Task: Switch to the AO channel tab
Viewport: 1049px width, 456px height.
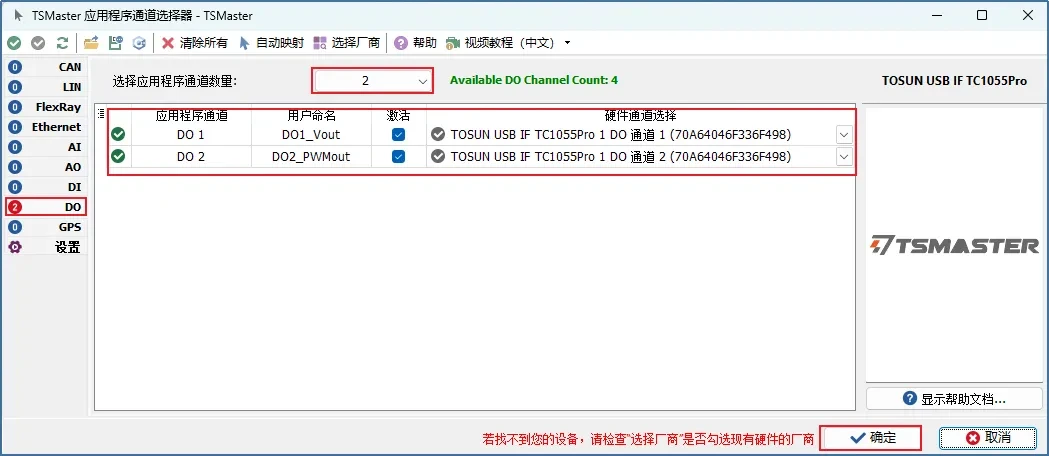Action: [x=45, y=167]
